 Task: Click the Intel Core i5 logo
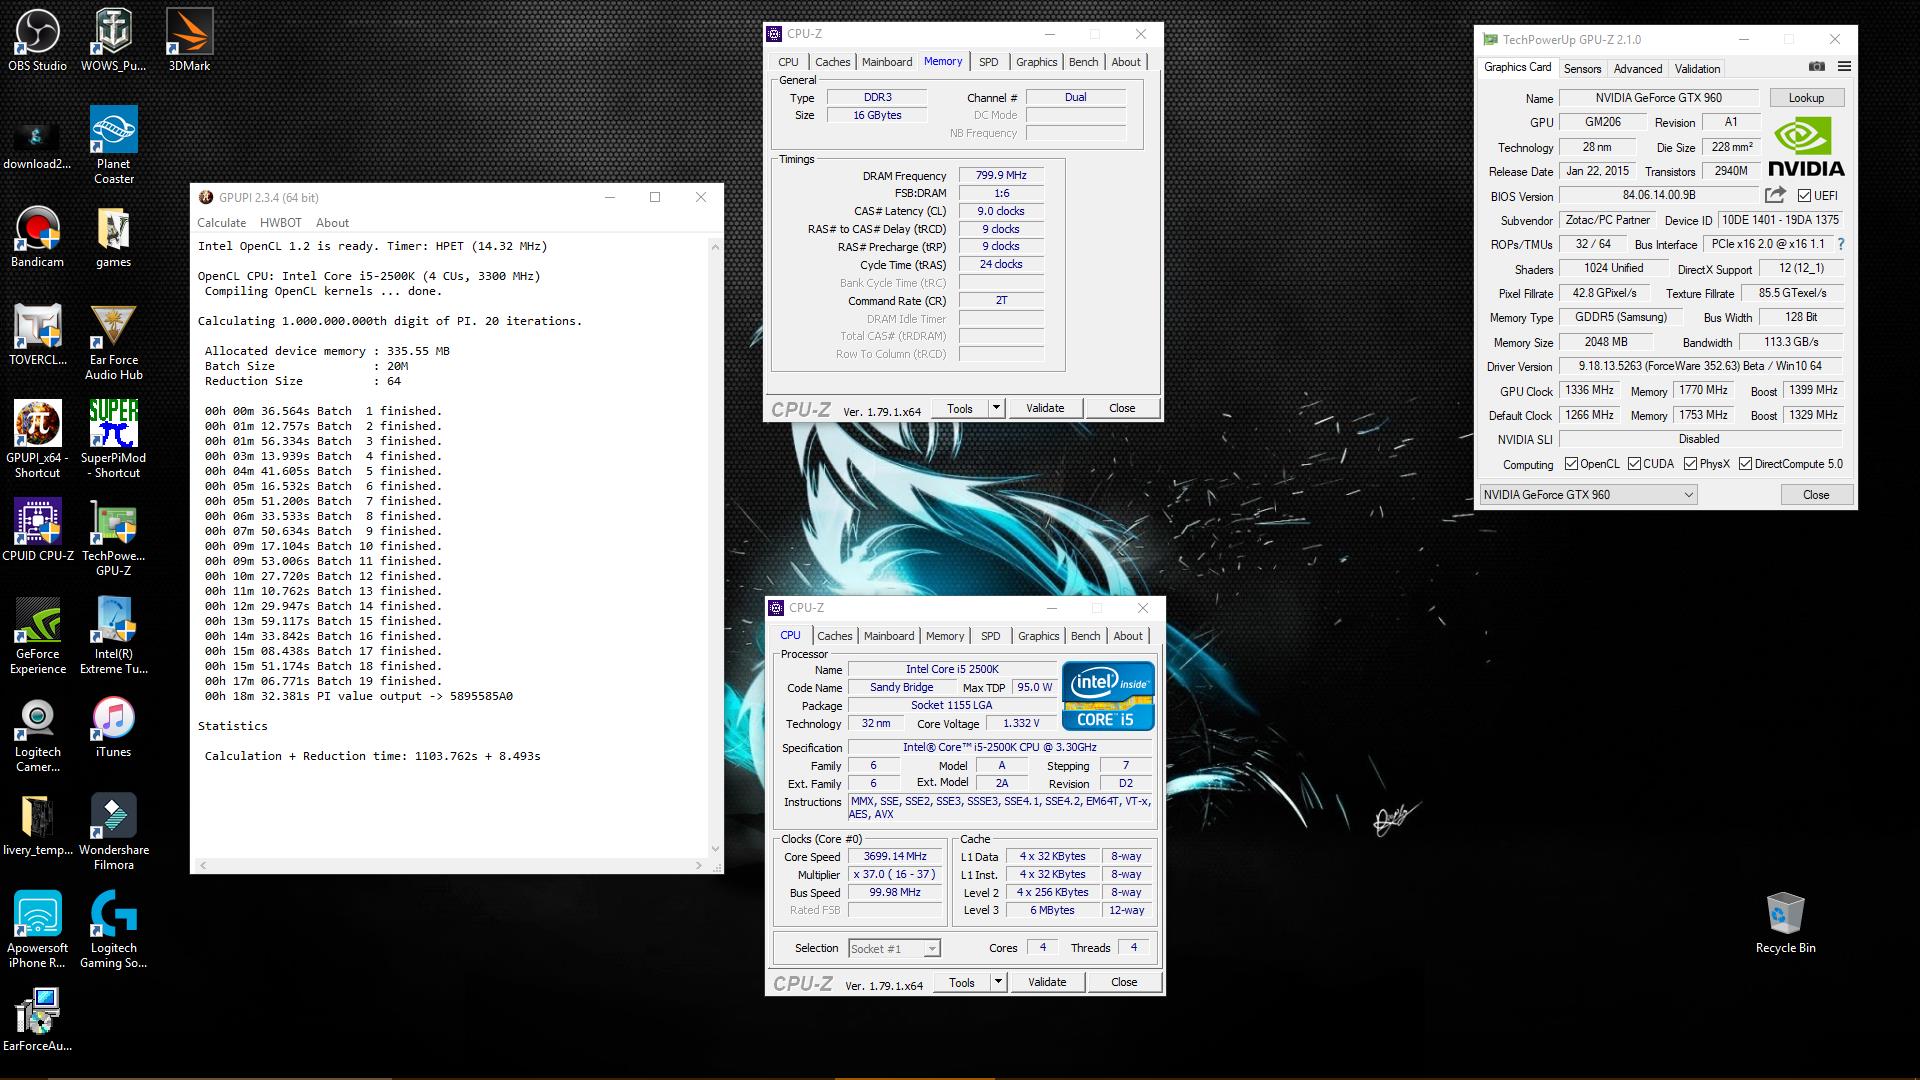point(1108,696)
